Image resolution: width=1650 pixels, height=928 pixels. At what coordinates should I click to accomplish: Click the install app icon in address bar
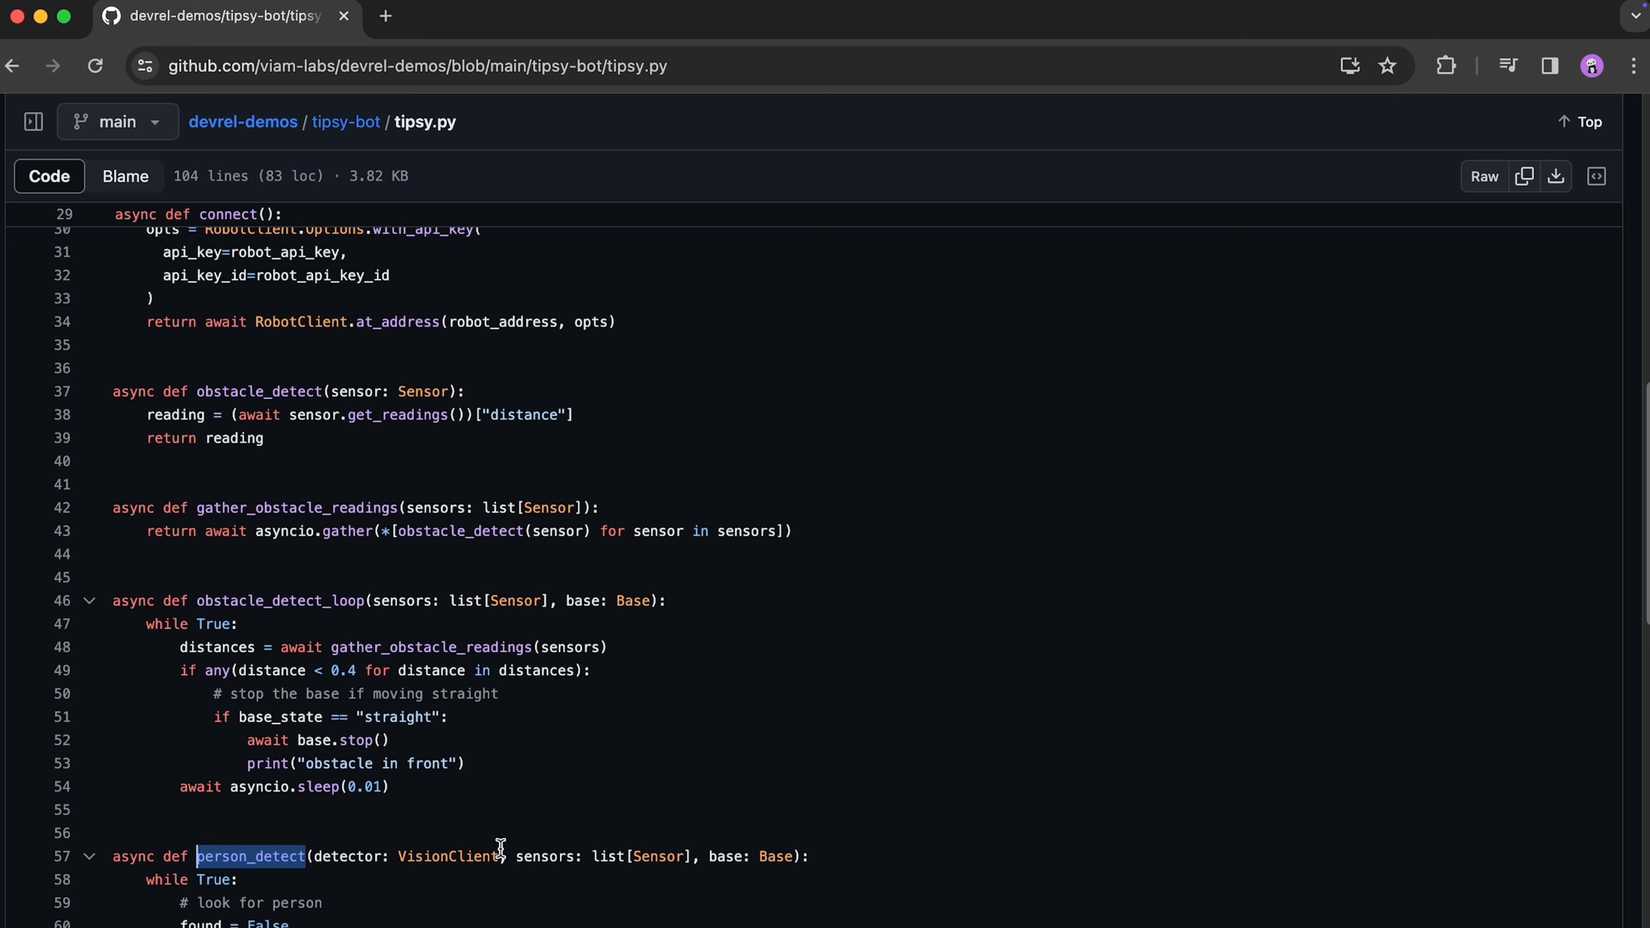point(1349,66)
